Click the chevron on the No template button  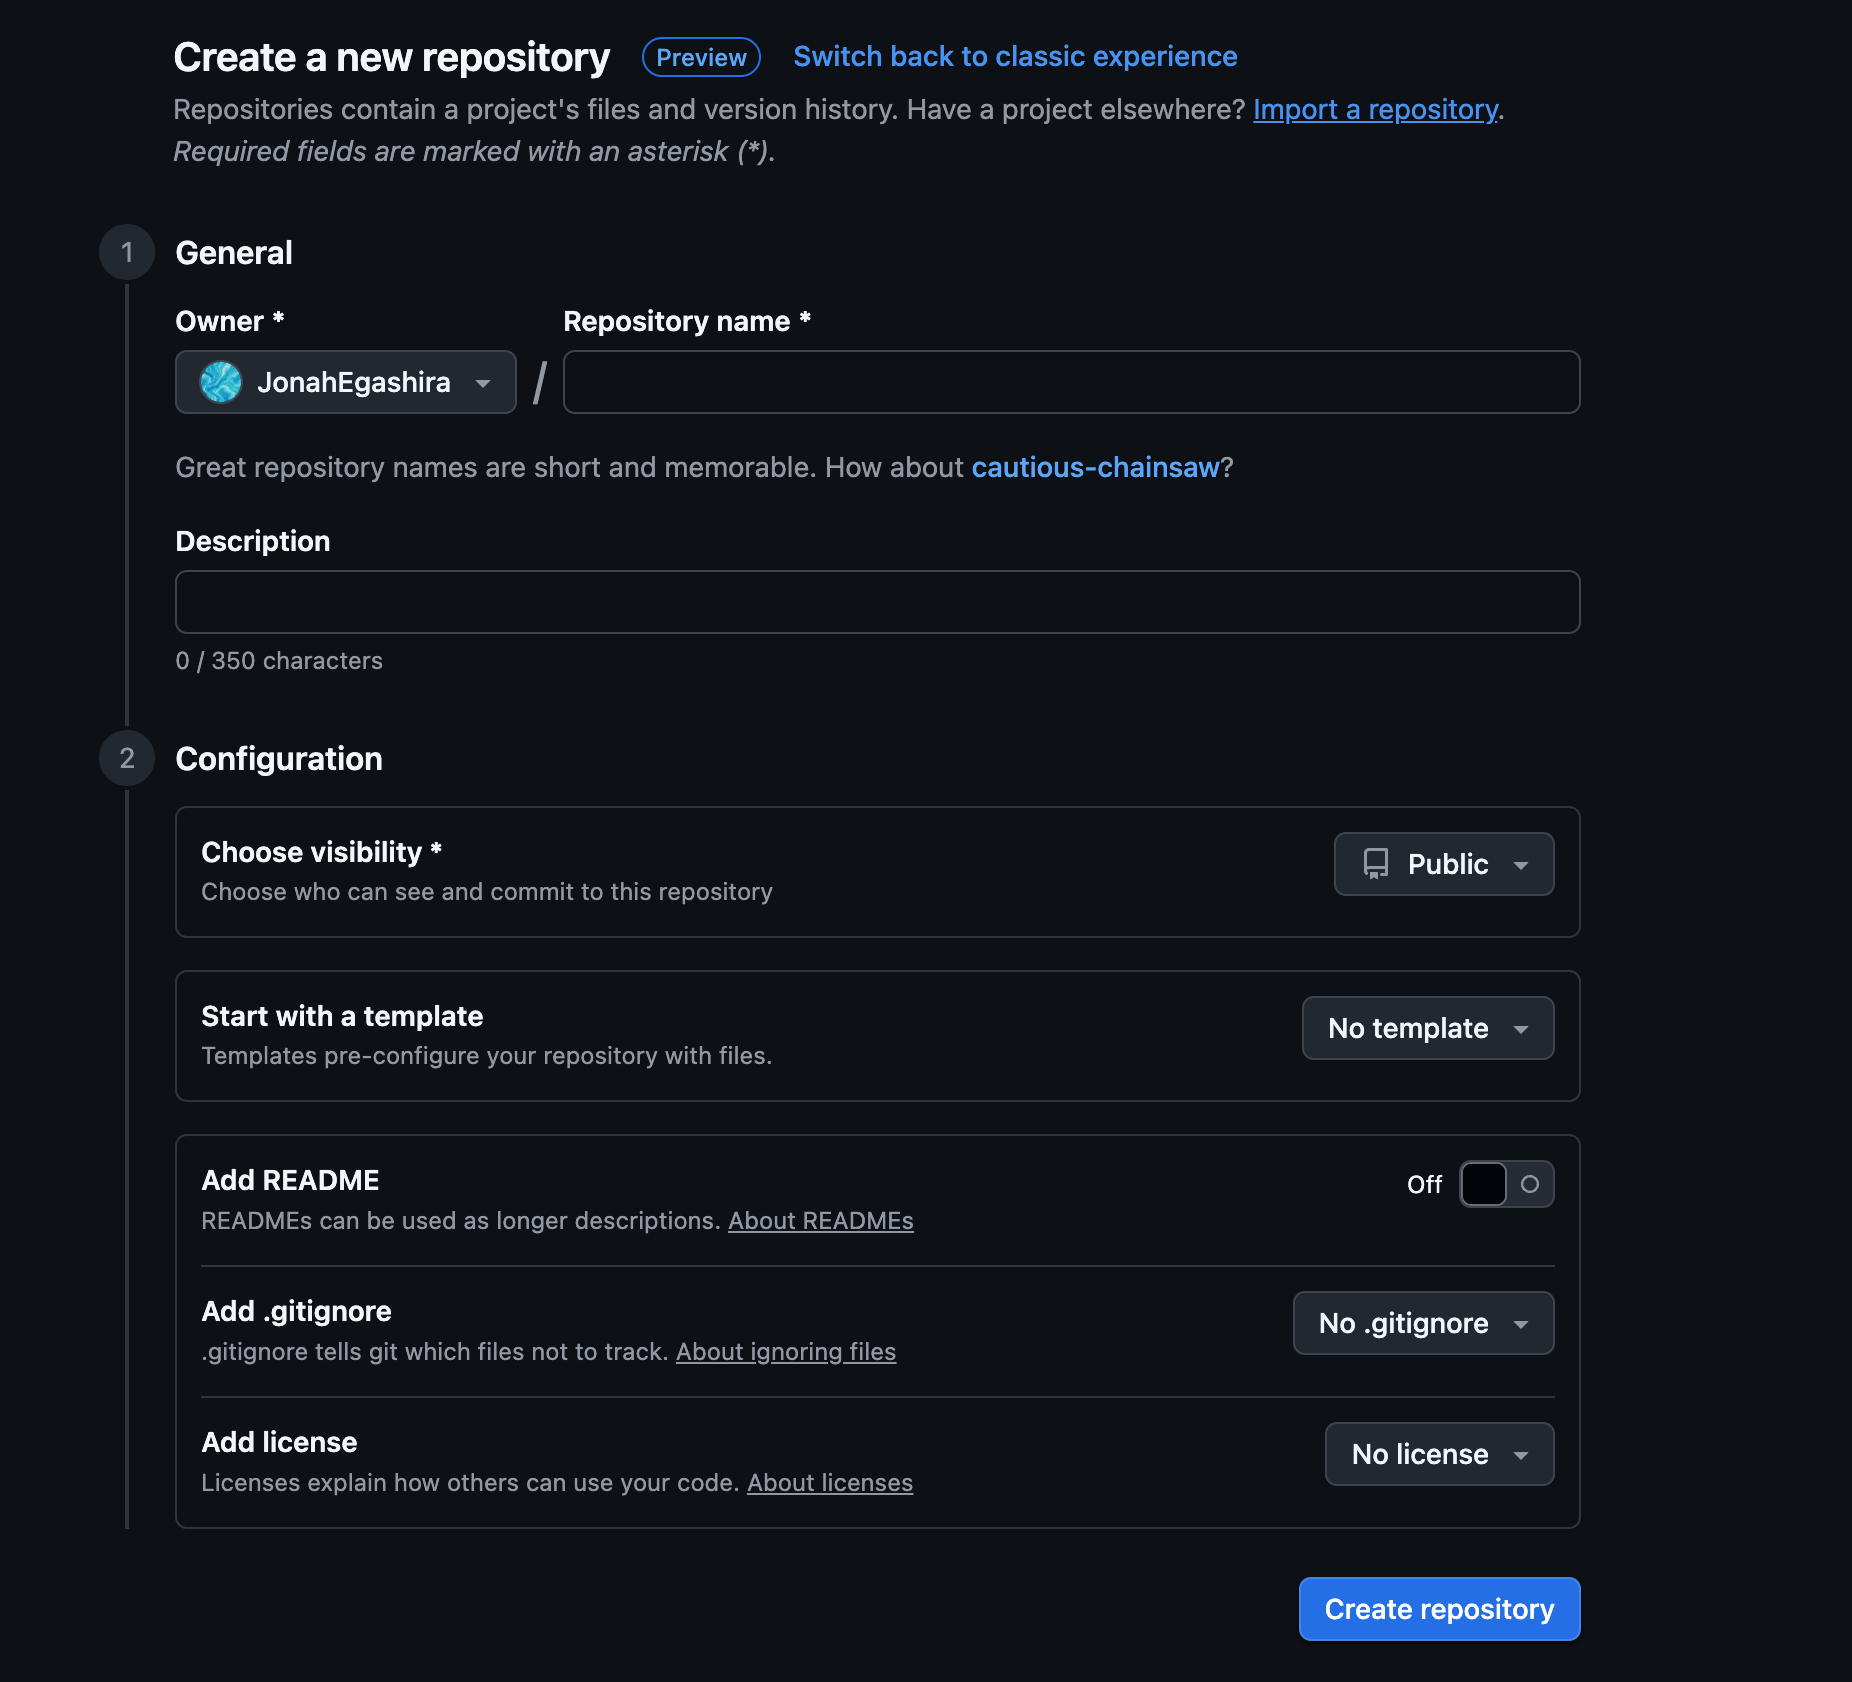point(1522,1028)
